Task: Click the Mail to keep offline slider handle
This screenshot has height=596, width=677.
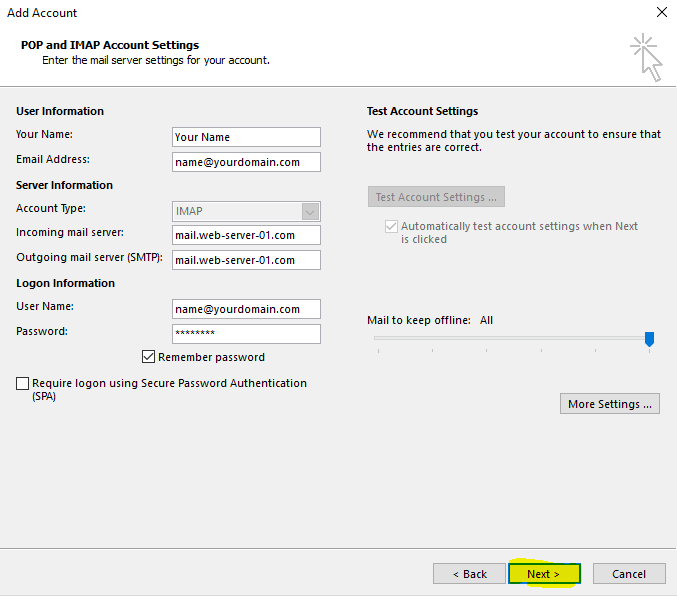Action: pos(649,340)
